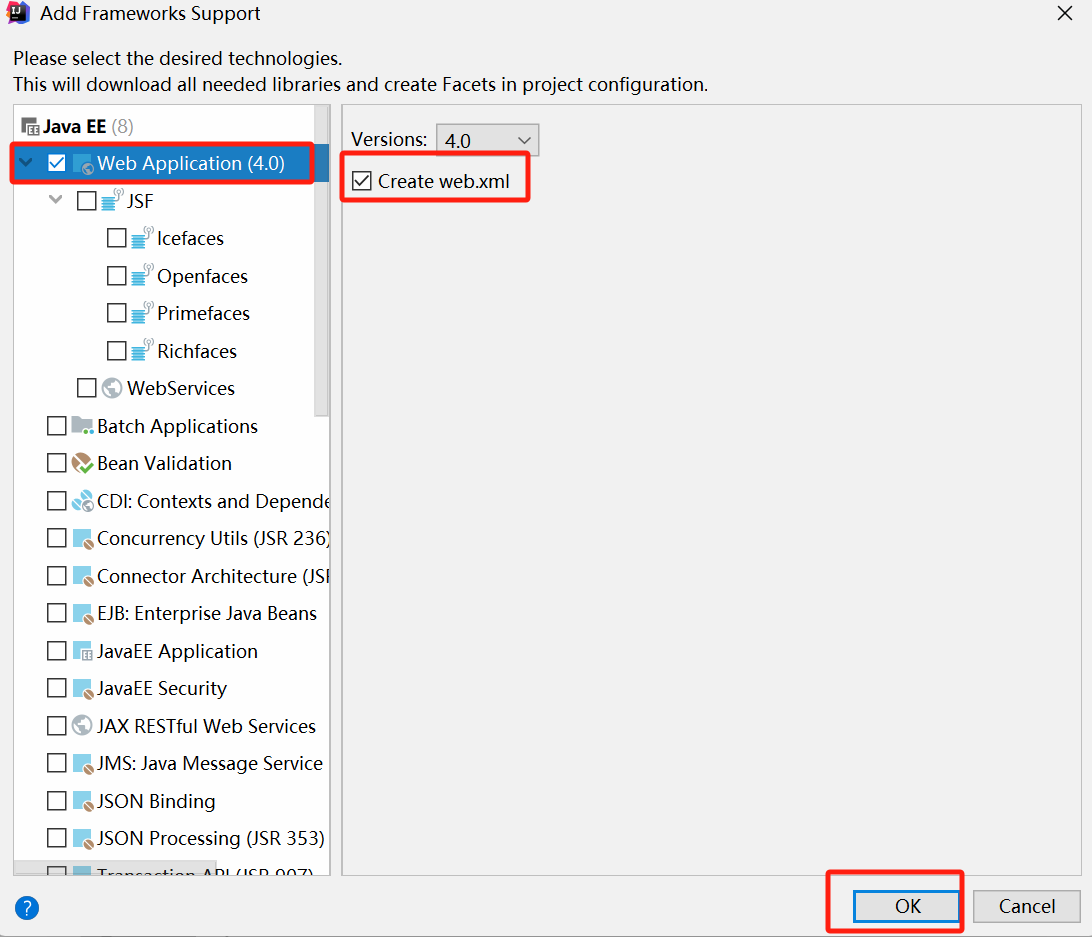This screenshot has height=937, width=1092.
Task: Click the JSON Binding icon
Action: pyautogui.click(x=83, y=801)
